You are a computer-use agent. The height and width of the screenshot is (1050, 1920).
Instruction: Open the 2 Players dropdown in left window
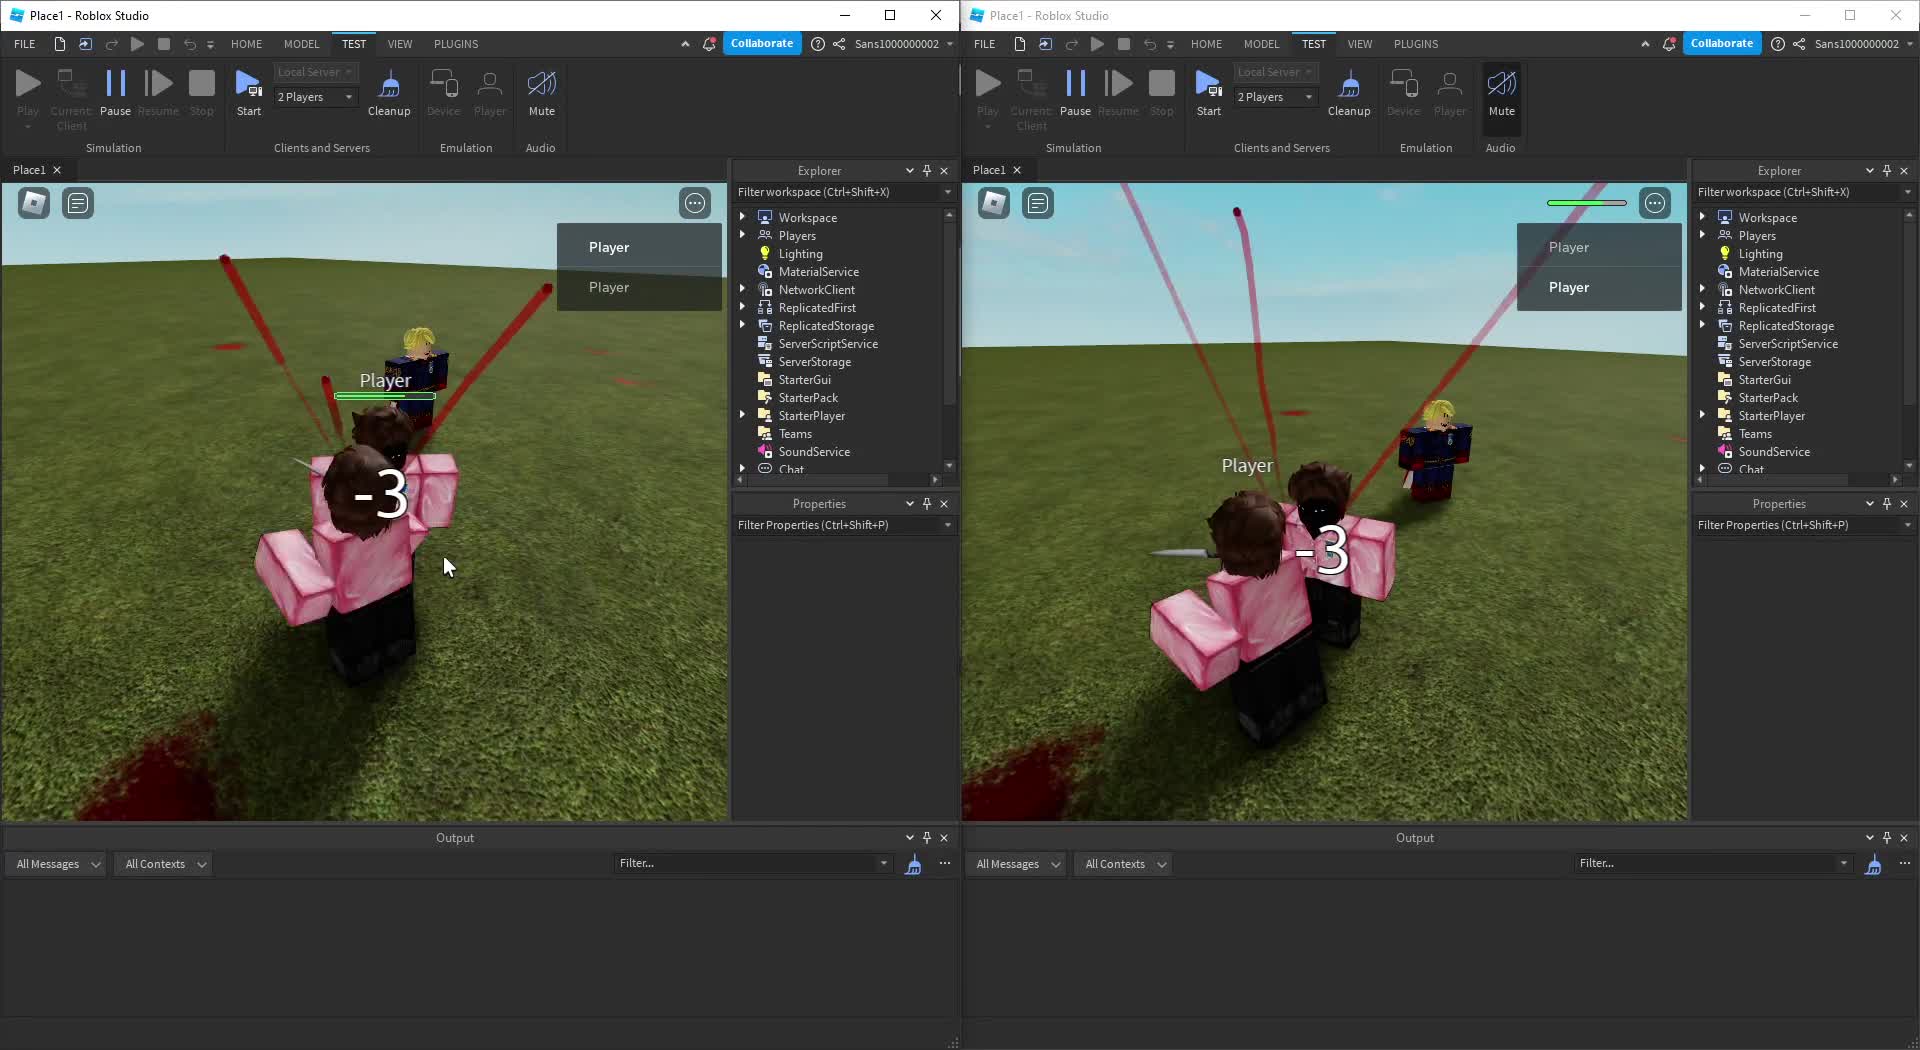[315, 97]
